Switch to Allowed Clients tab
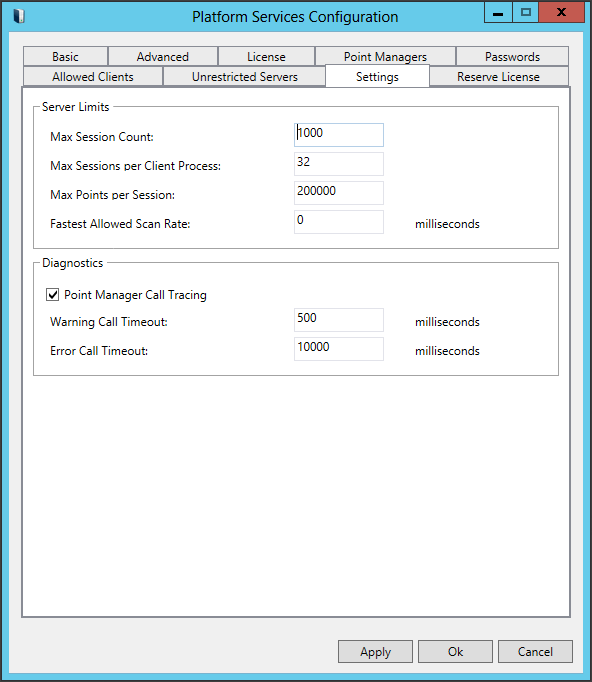592x682 pixels. 93,77
